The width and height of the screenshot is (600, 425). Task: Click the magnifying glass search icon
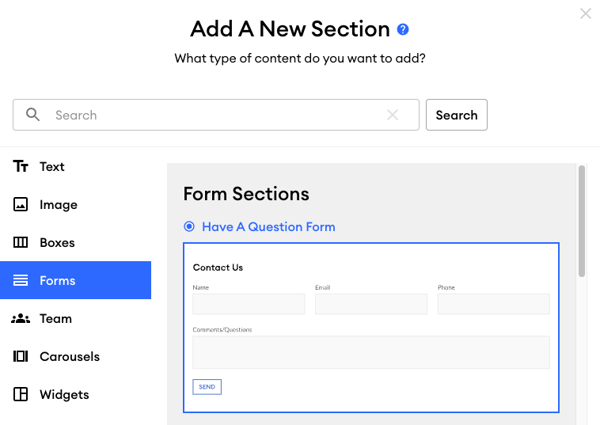tap(33, 114)
